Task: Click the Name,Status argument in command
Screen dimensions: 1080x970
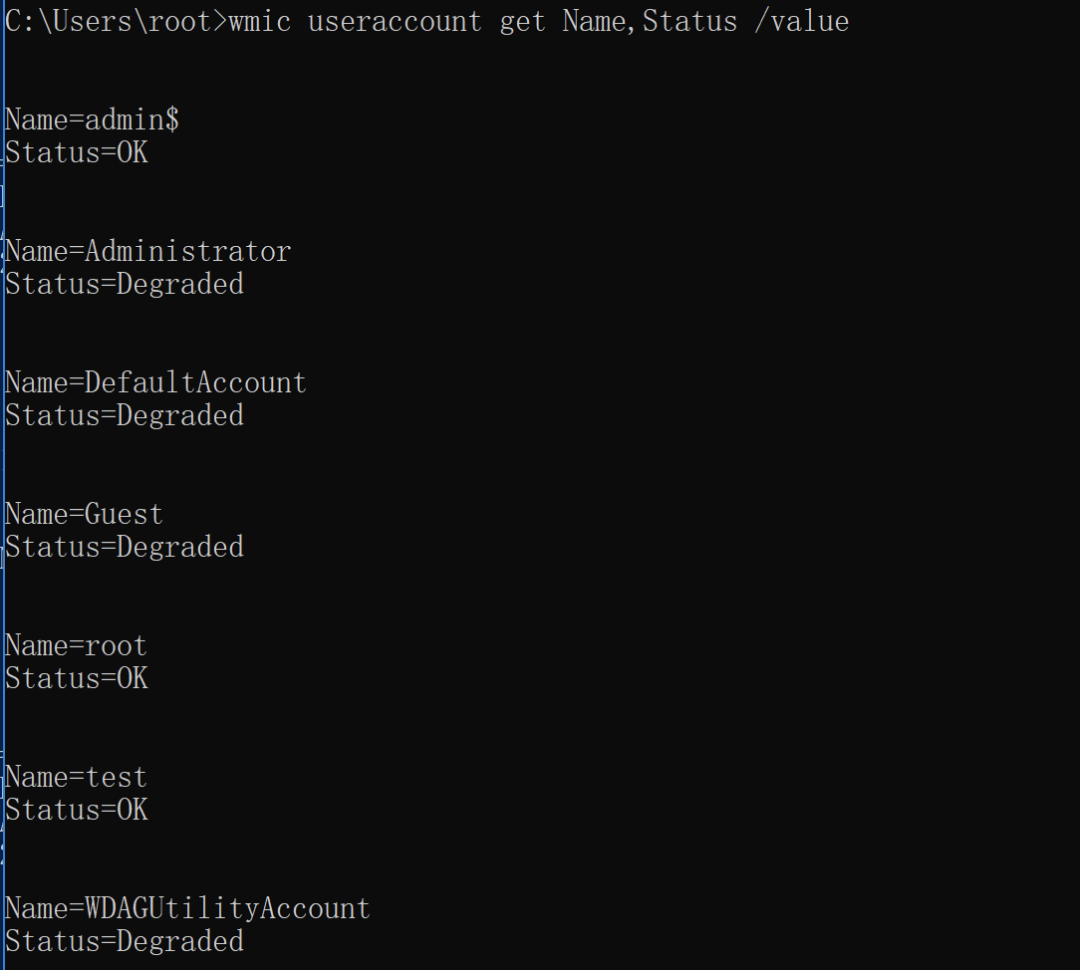Action: click(x=650, y=21)
